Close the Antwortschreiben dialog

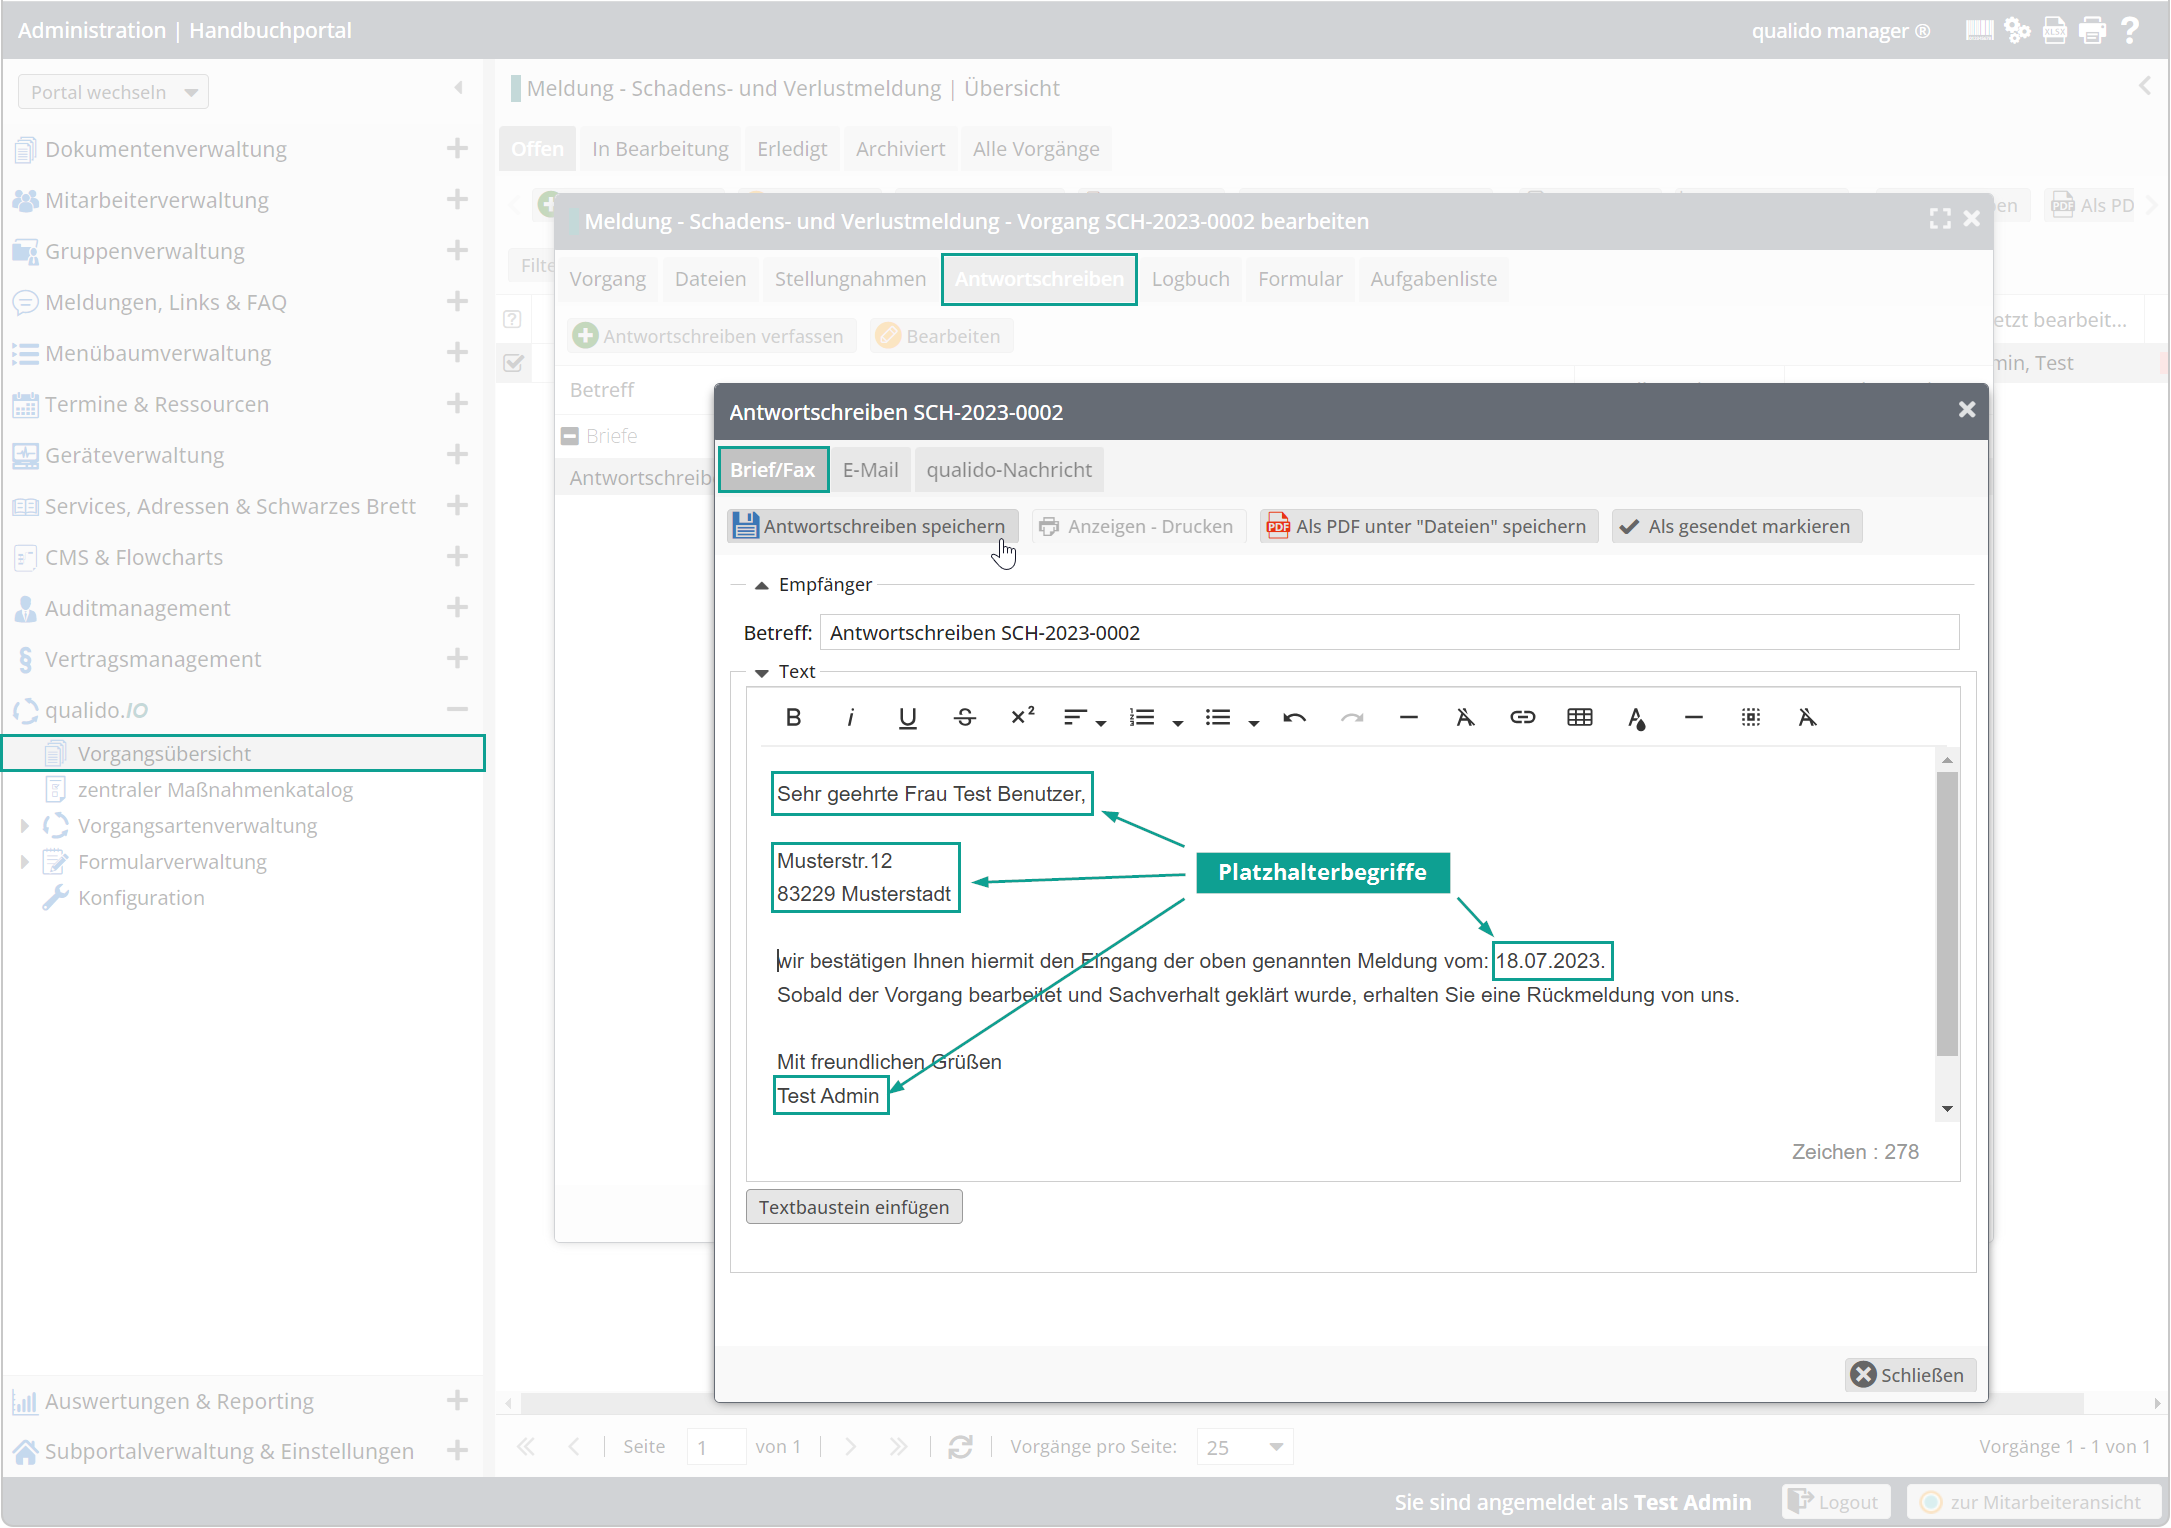click(1966, 409)
